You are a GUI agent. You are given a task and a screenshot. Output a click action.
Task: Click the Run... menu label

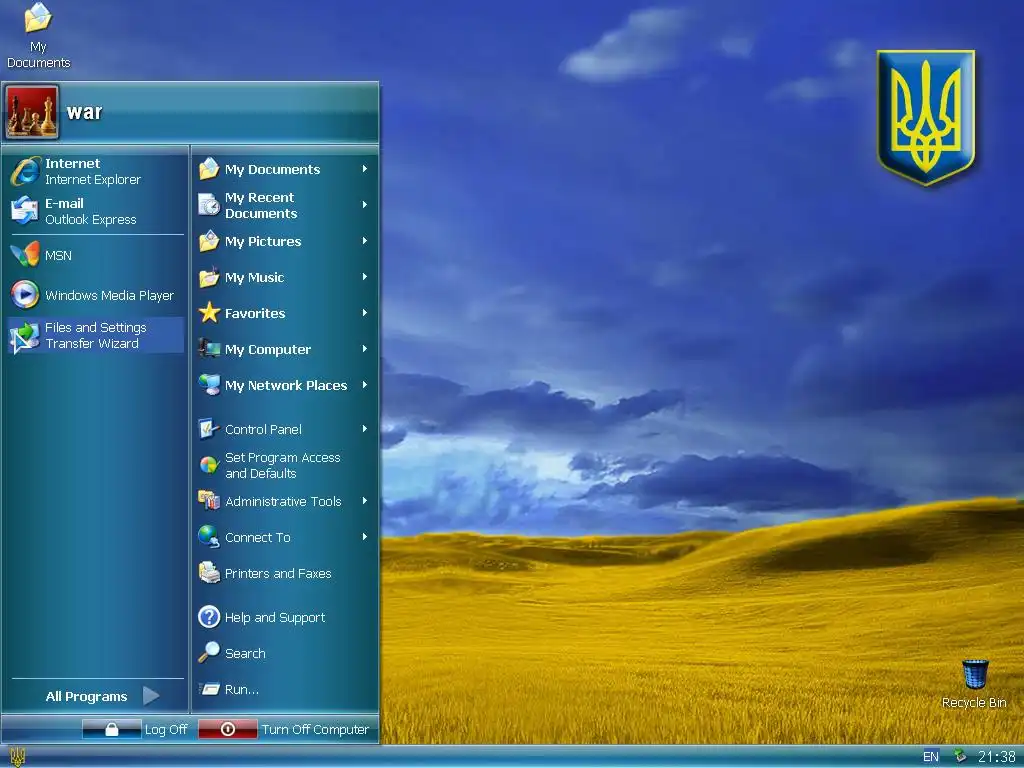tap(242, 689)
